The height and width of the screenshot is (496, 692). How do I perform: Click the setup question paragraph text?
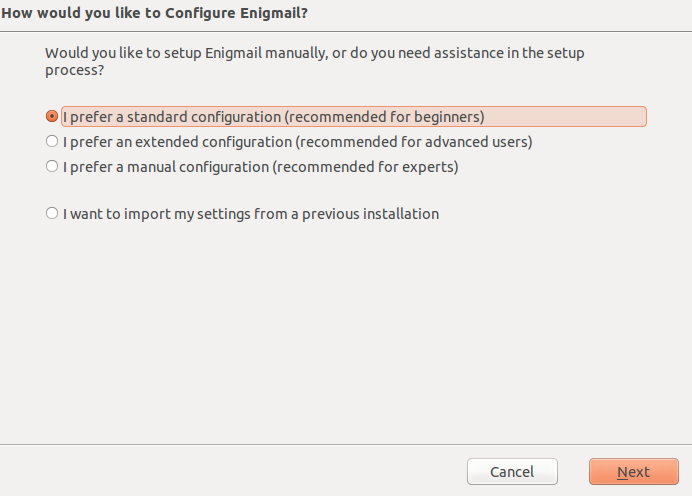(x=315, y=52)
